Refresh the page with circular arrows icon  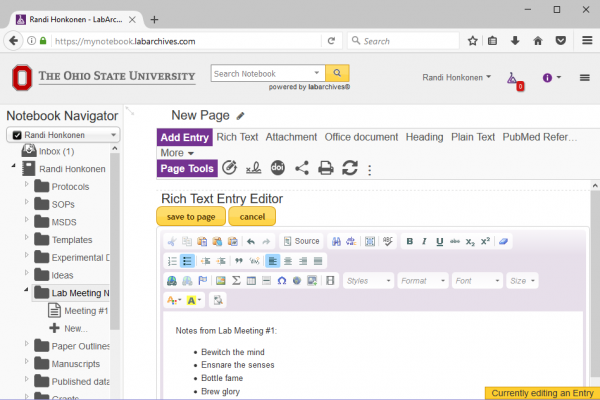click(x=350, y=168)
